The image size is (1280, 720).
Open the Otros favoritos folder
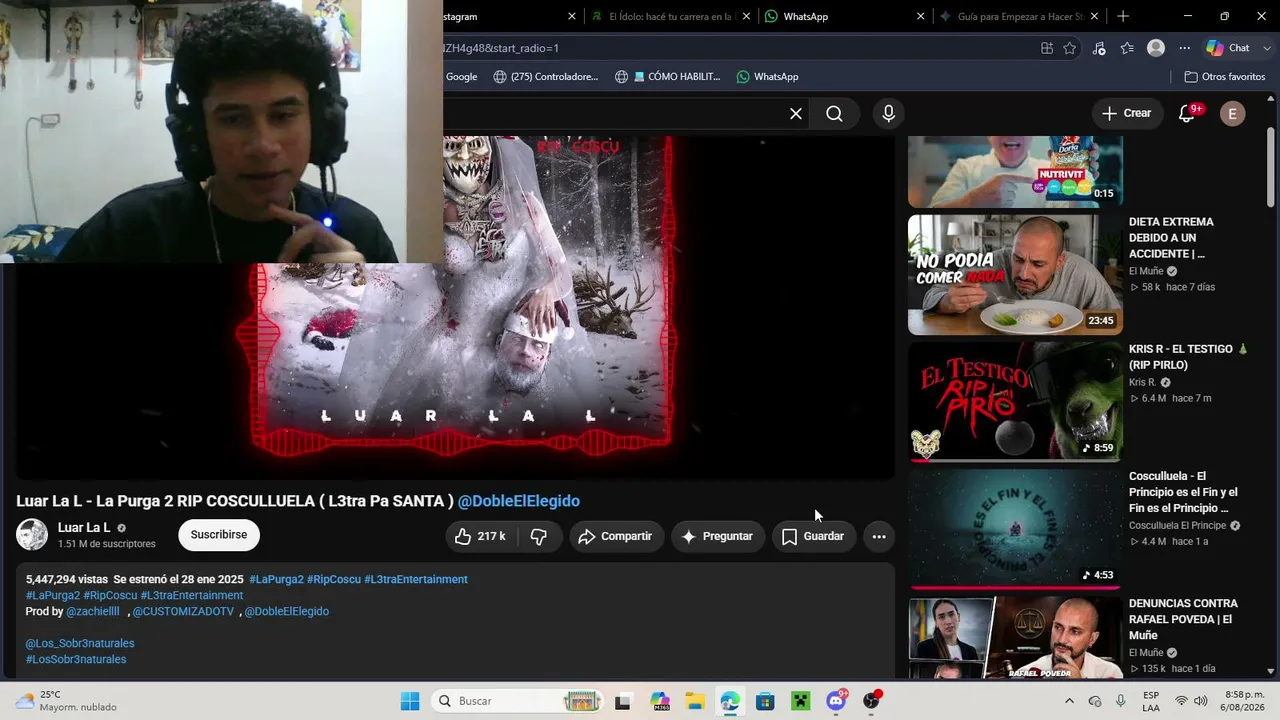click(1224, 77)
